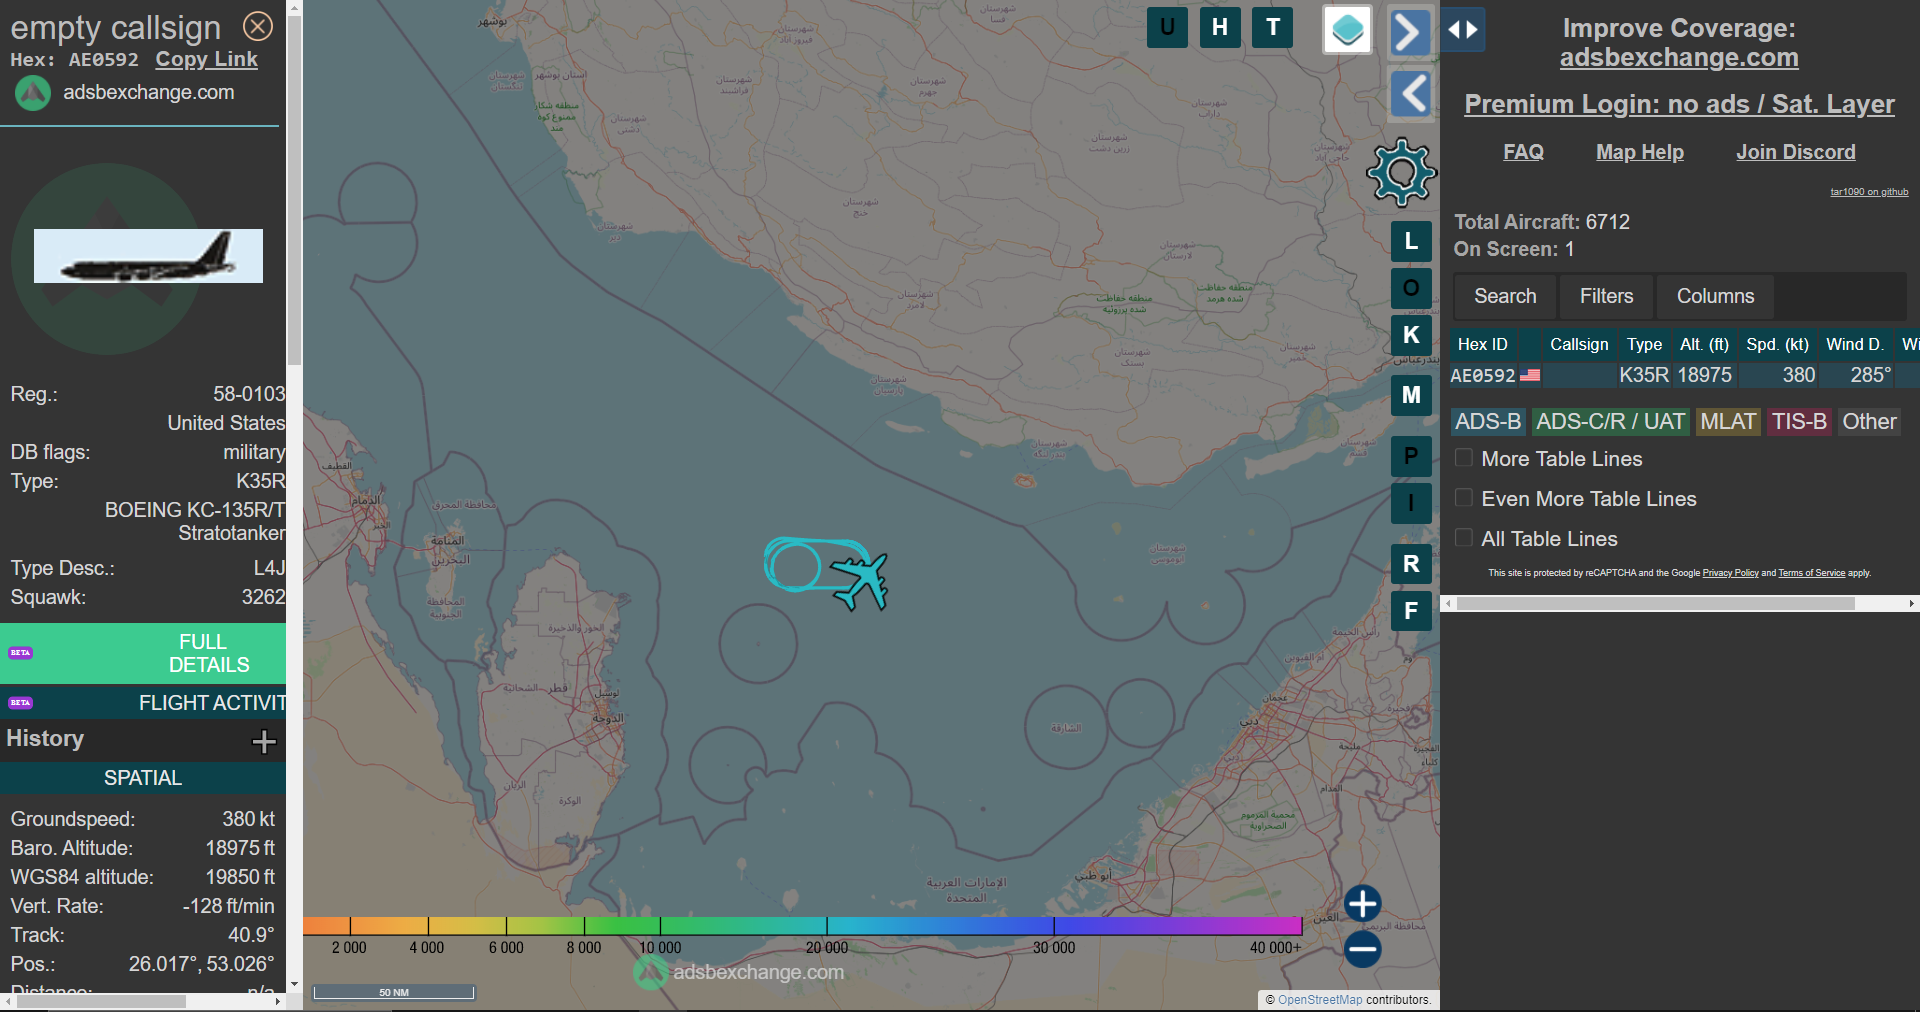Sort table by Alt. (ft) column
The width and height of the screenshot is (1920, 1012).
1704,344
